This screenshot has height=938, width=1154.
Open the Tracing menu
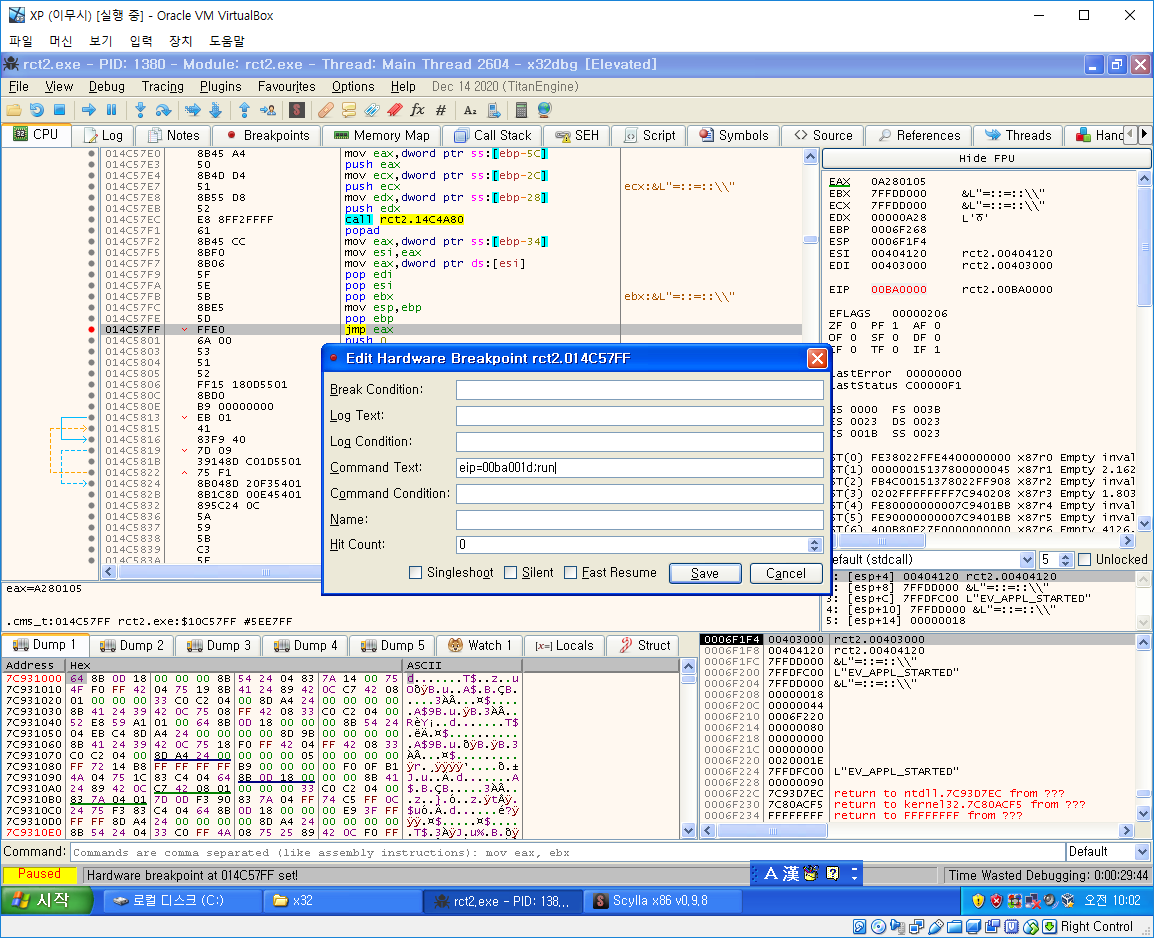[163, 87]
